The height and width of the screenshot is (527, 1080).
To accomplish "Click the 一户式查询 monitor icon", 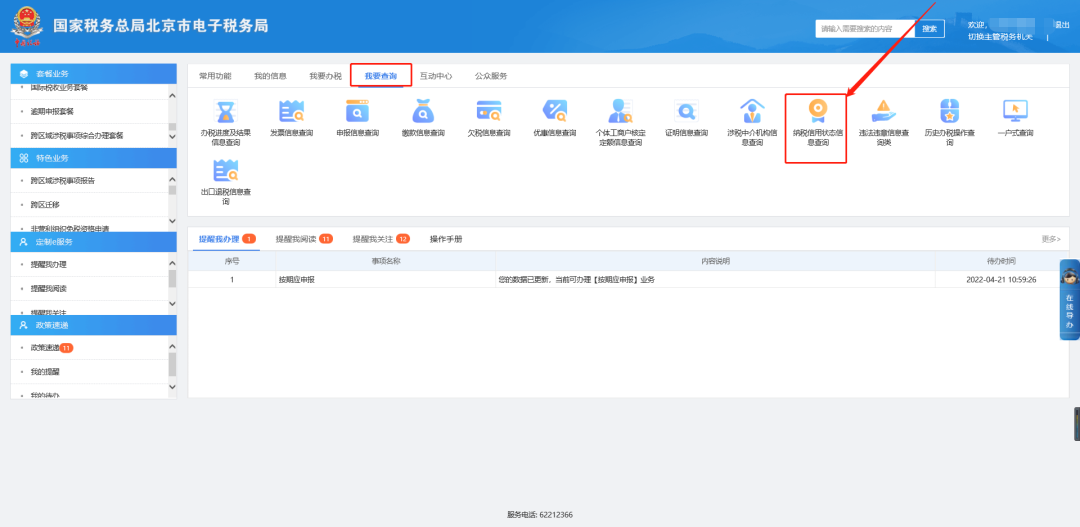I will [x=1015, y=111].
